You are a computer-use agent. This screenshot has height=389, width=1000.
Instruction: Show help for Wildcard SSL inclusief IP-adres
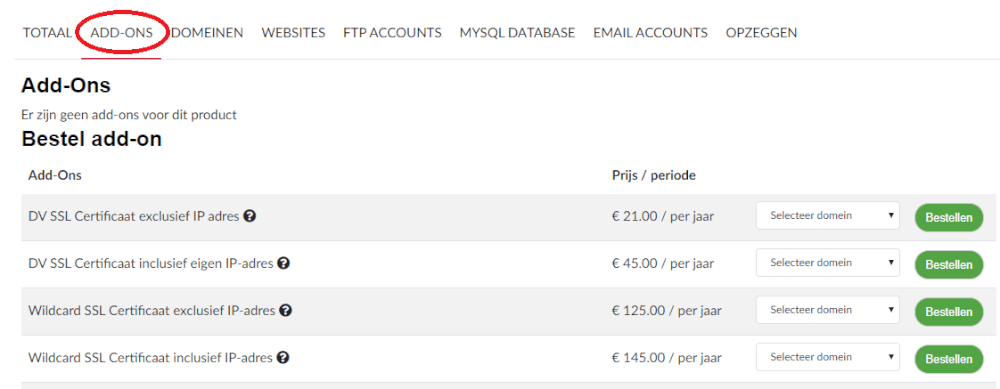tap(283, 357)
